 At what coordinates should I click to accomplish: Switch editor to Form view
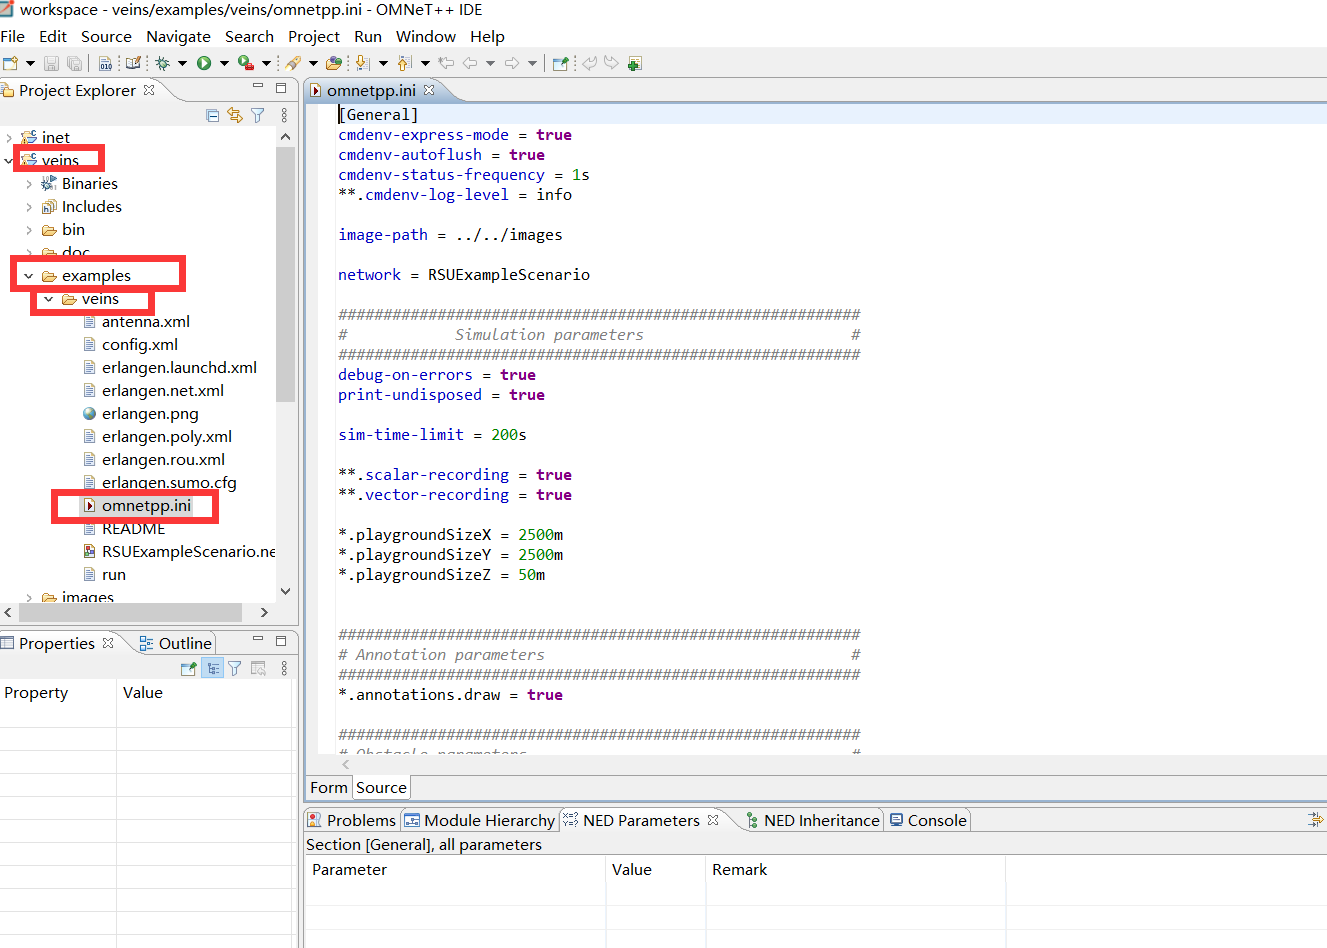[328, 787]
